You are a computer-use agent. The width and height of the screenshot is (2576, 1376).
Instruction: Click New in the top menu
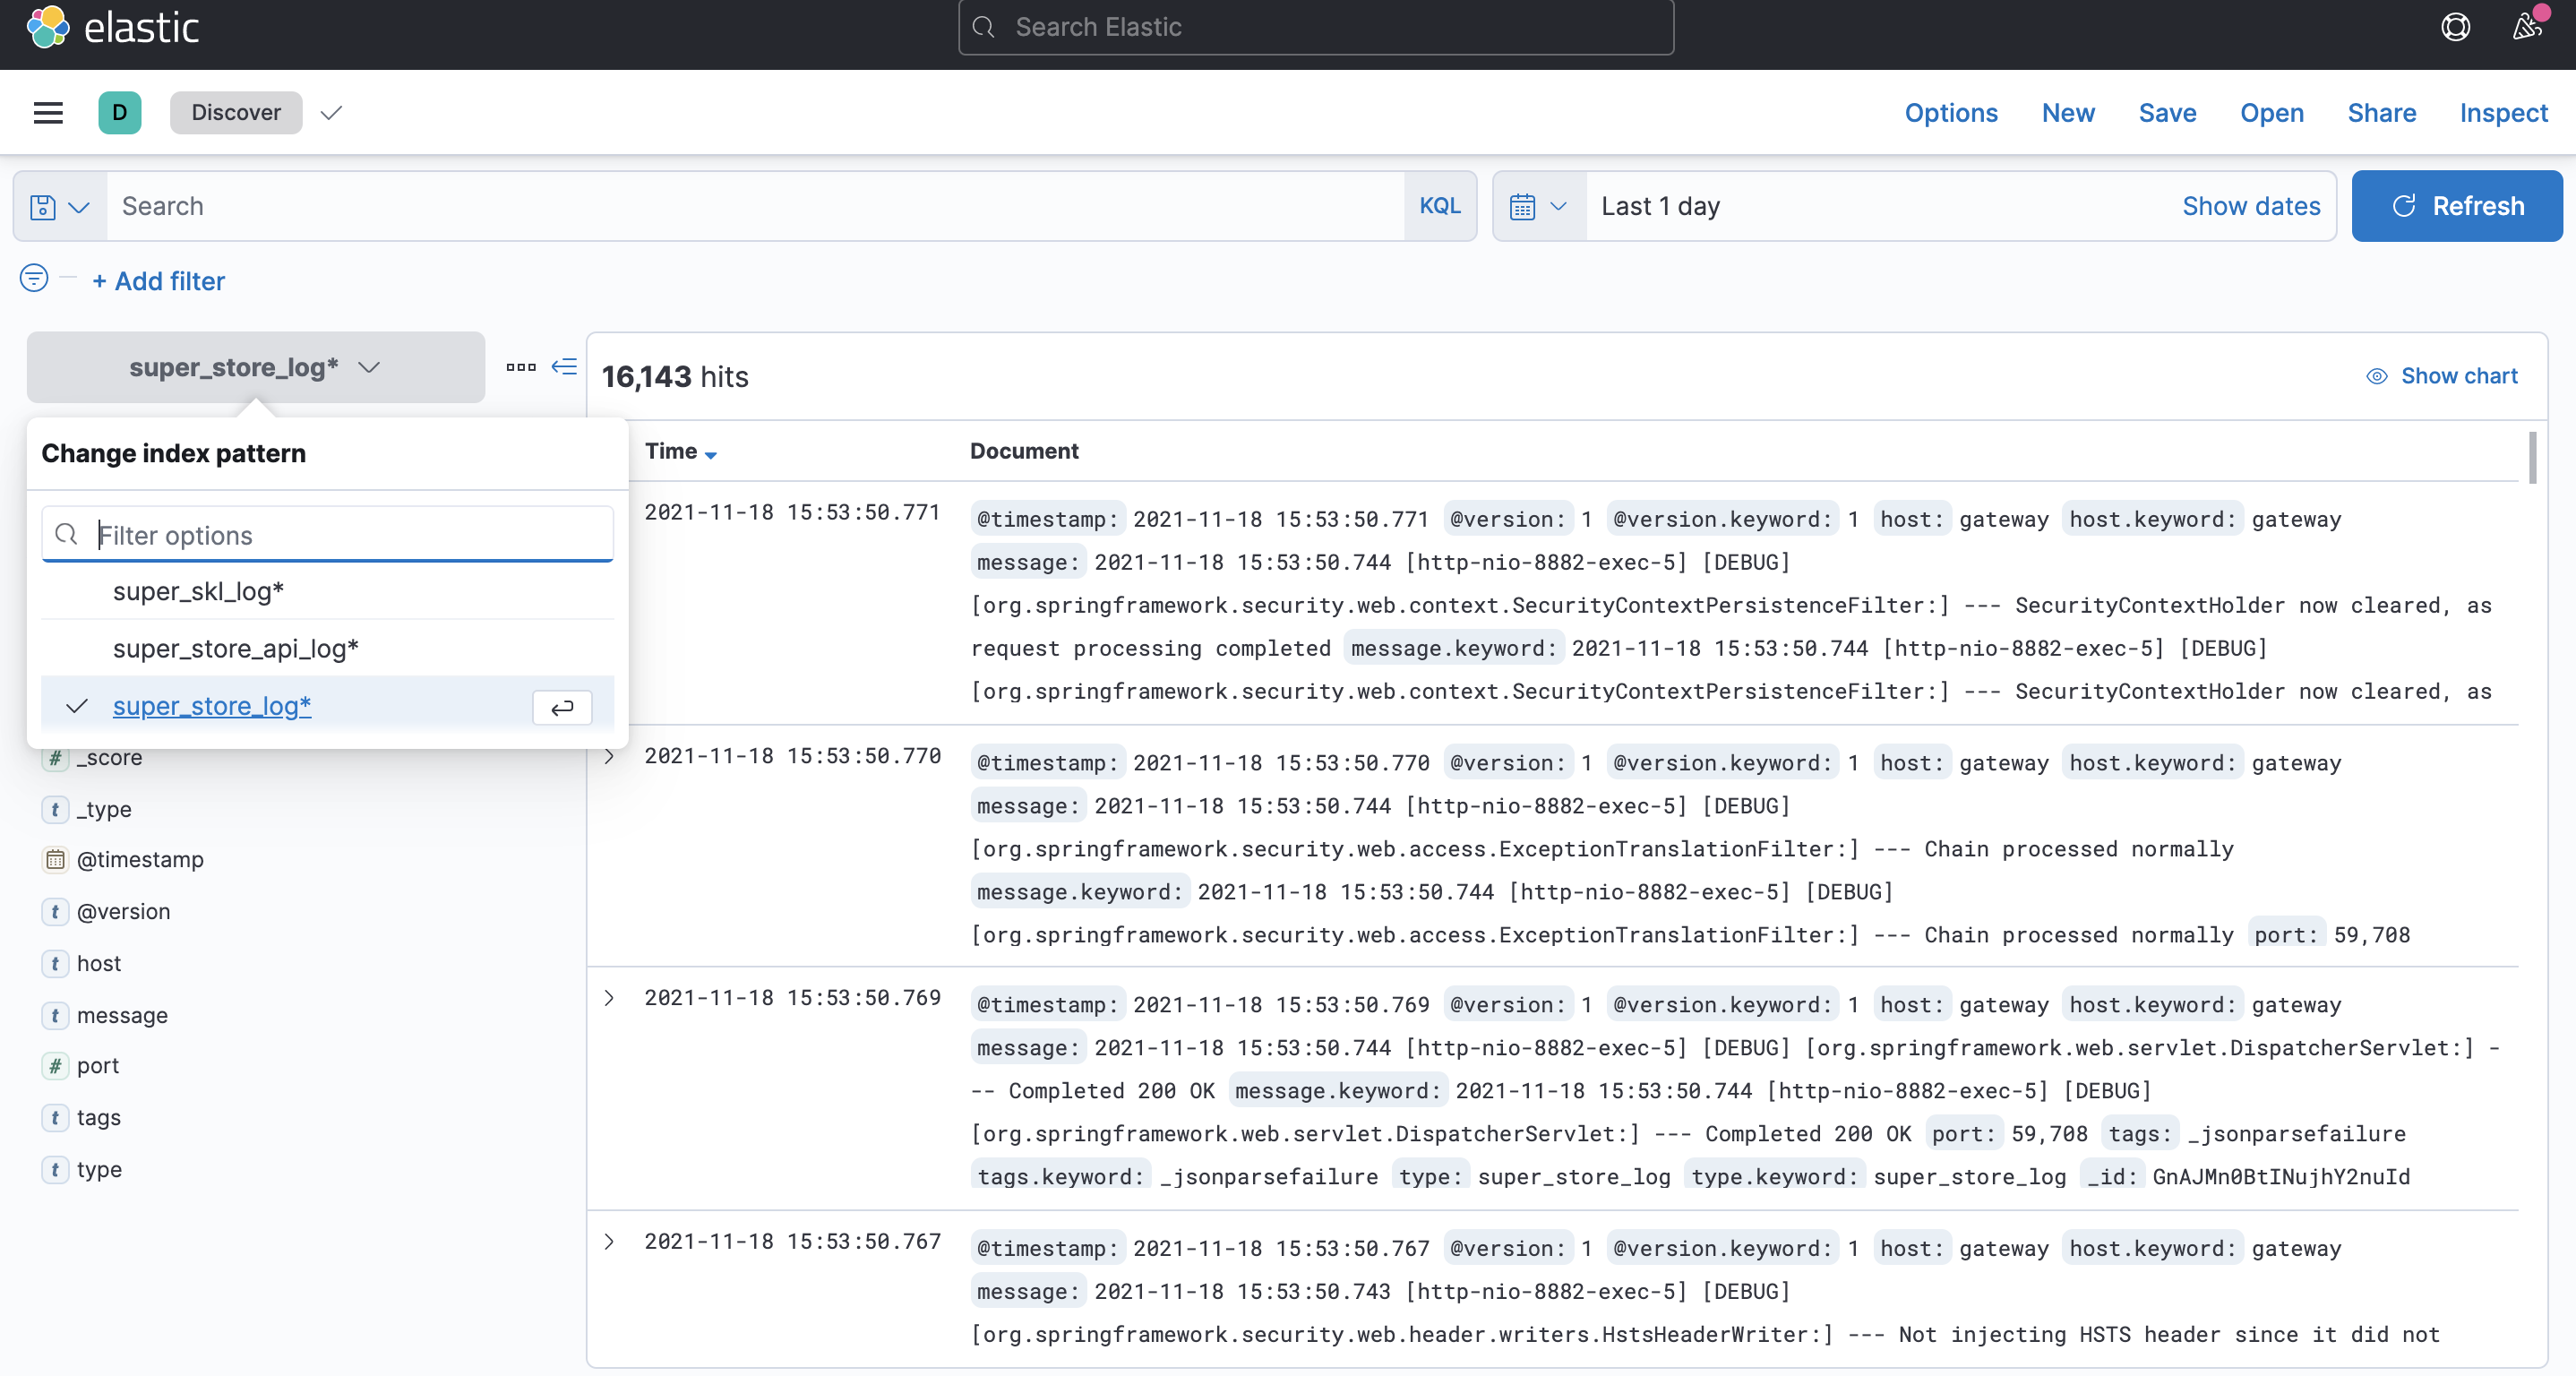tap(2068, 113)
